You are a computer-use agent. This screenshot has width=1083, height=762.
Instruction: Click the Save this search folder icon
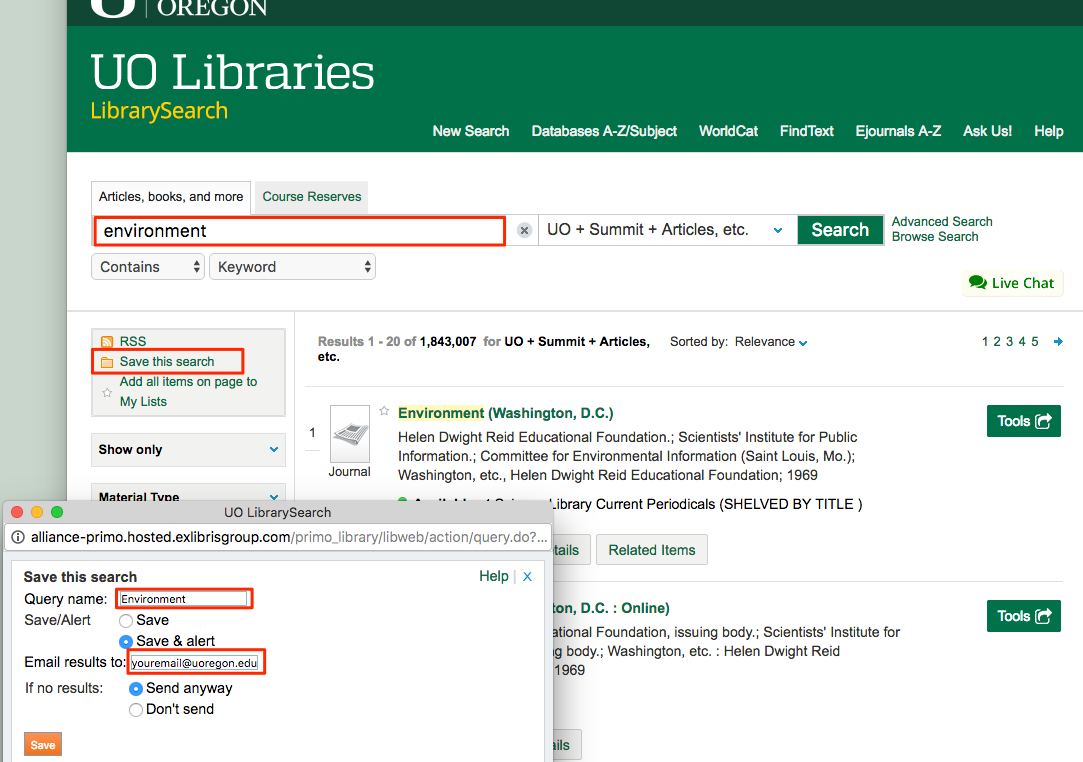click(107, 362)
